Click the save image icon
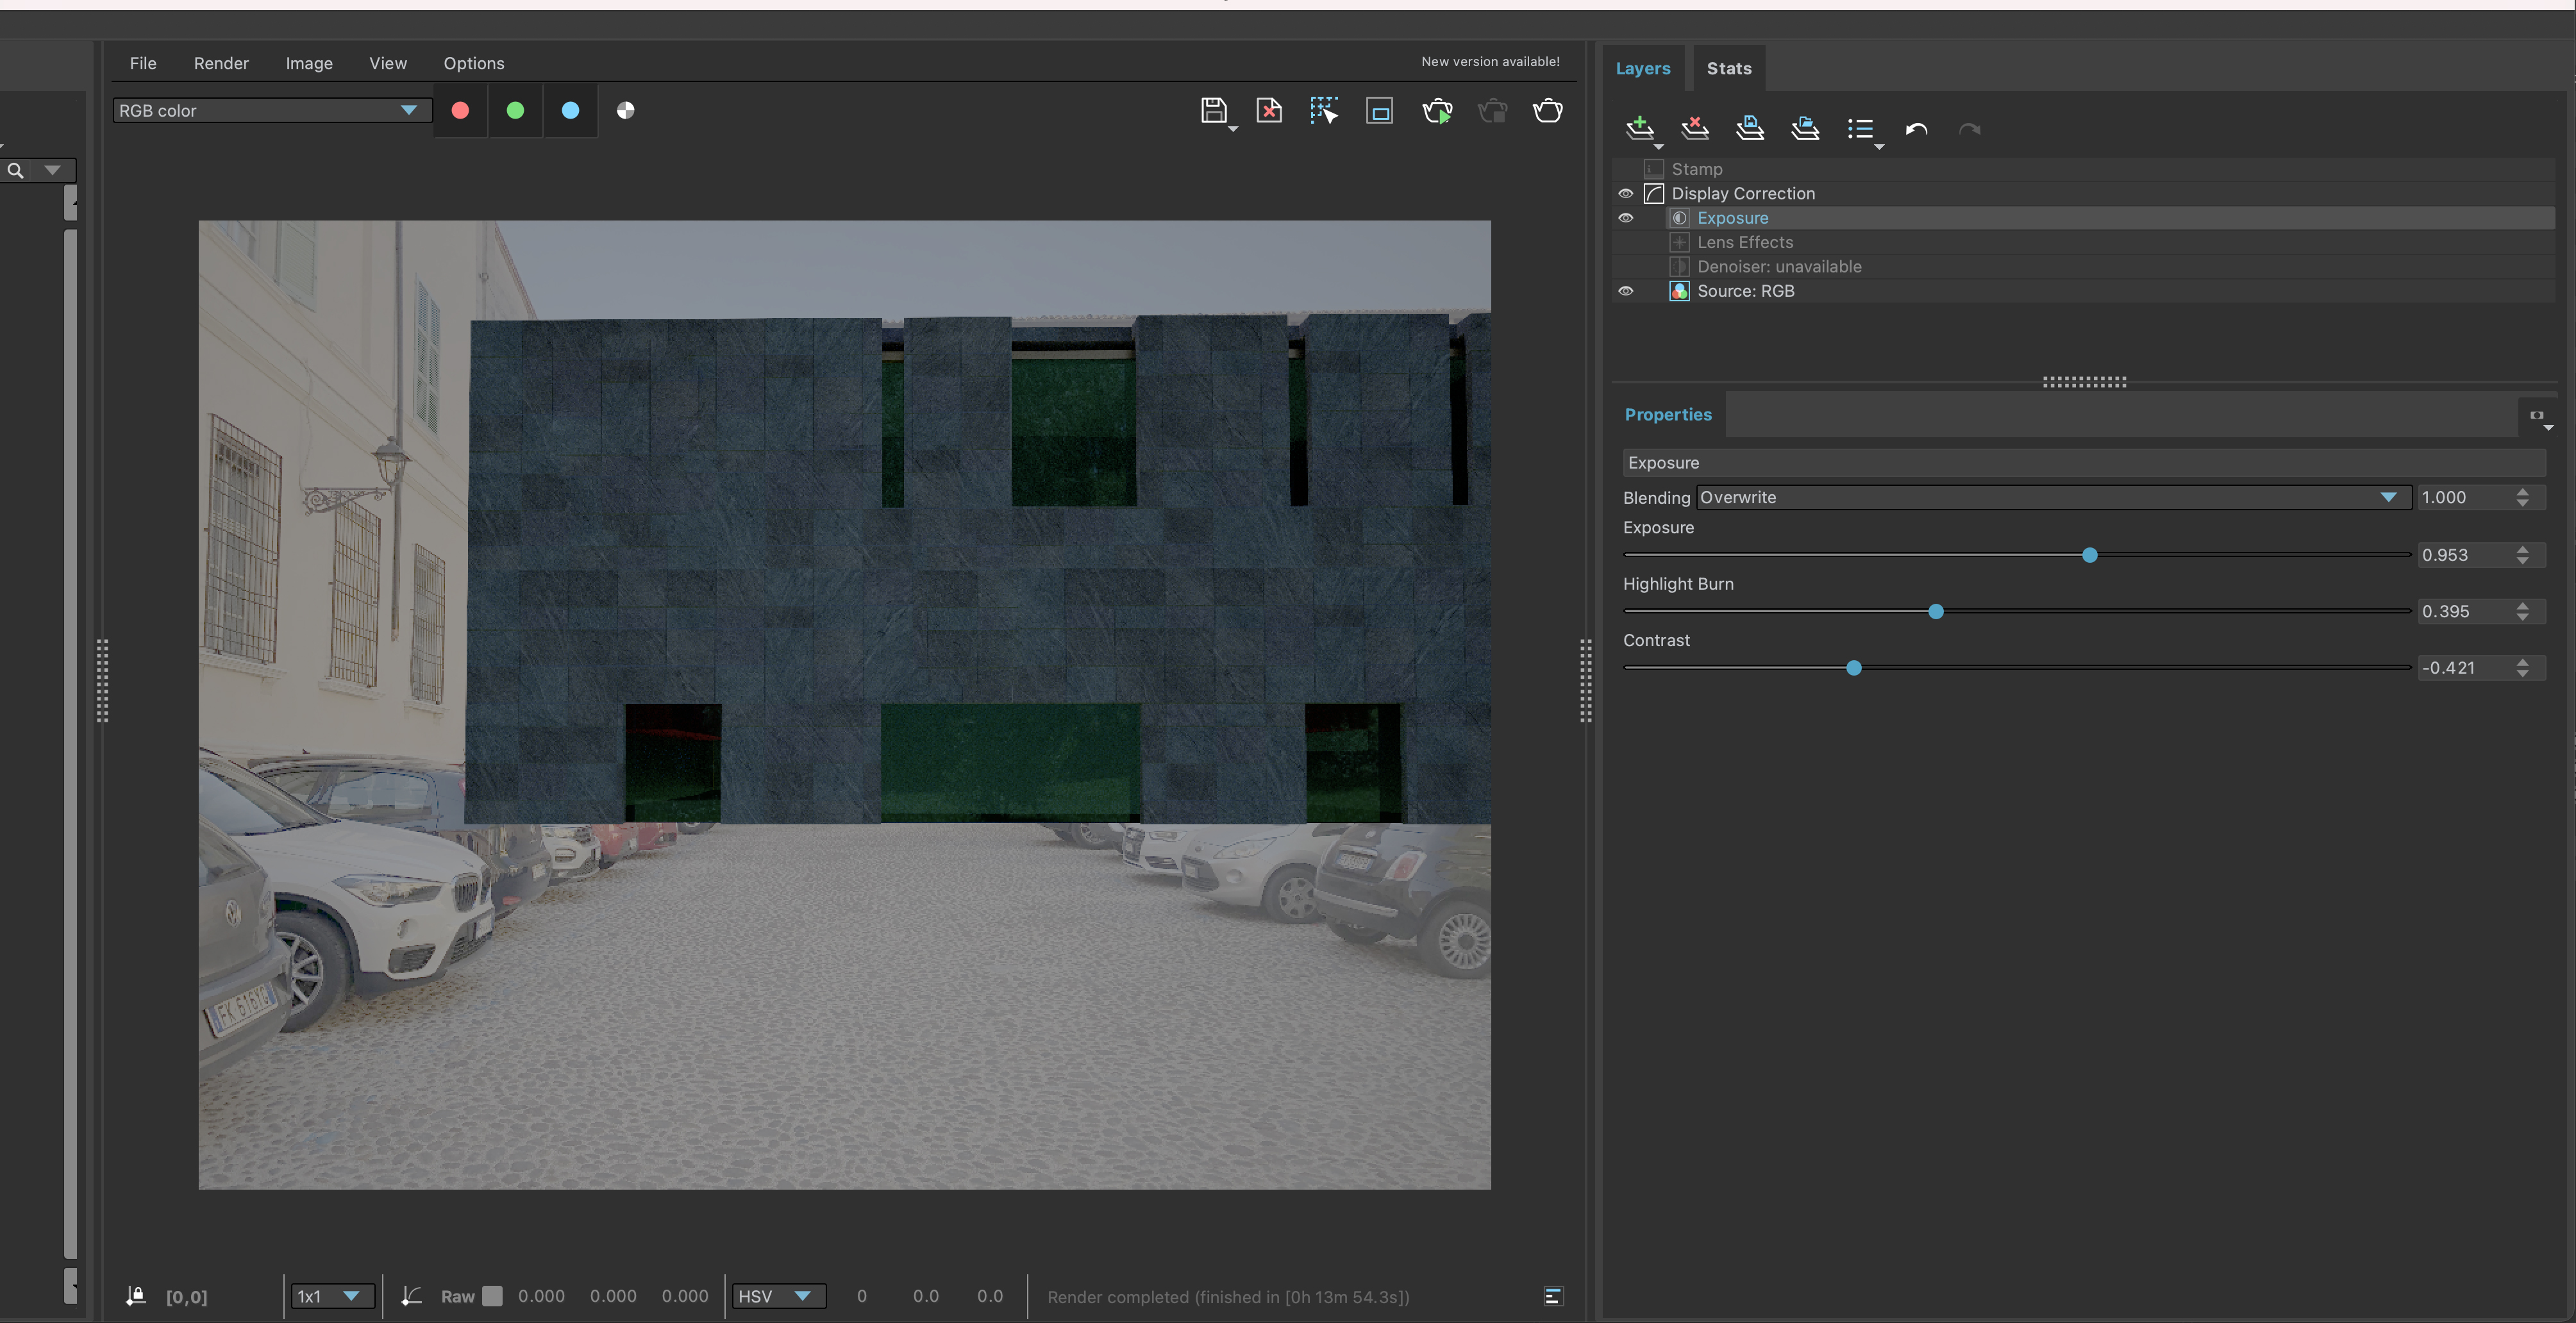 [1213, 110]
